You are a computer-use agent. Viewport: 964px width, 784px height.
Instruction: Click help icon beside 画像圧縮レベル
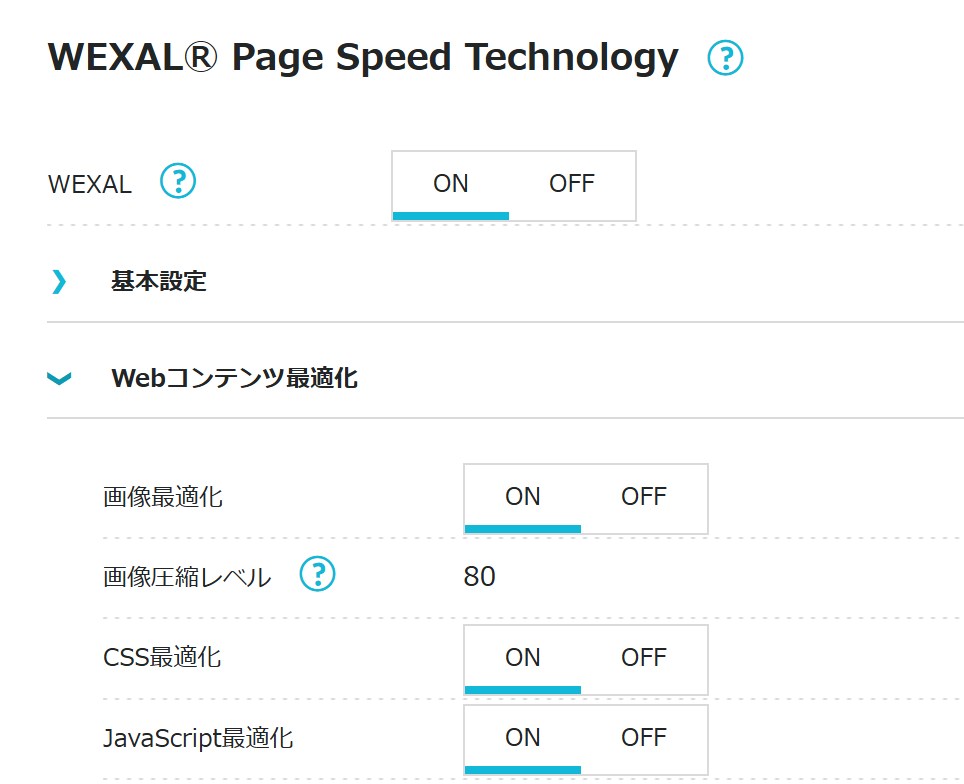[318, 575]
